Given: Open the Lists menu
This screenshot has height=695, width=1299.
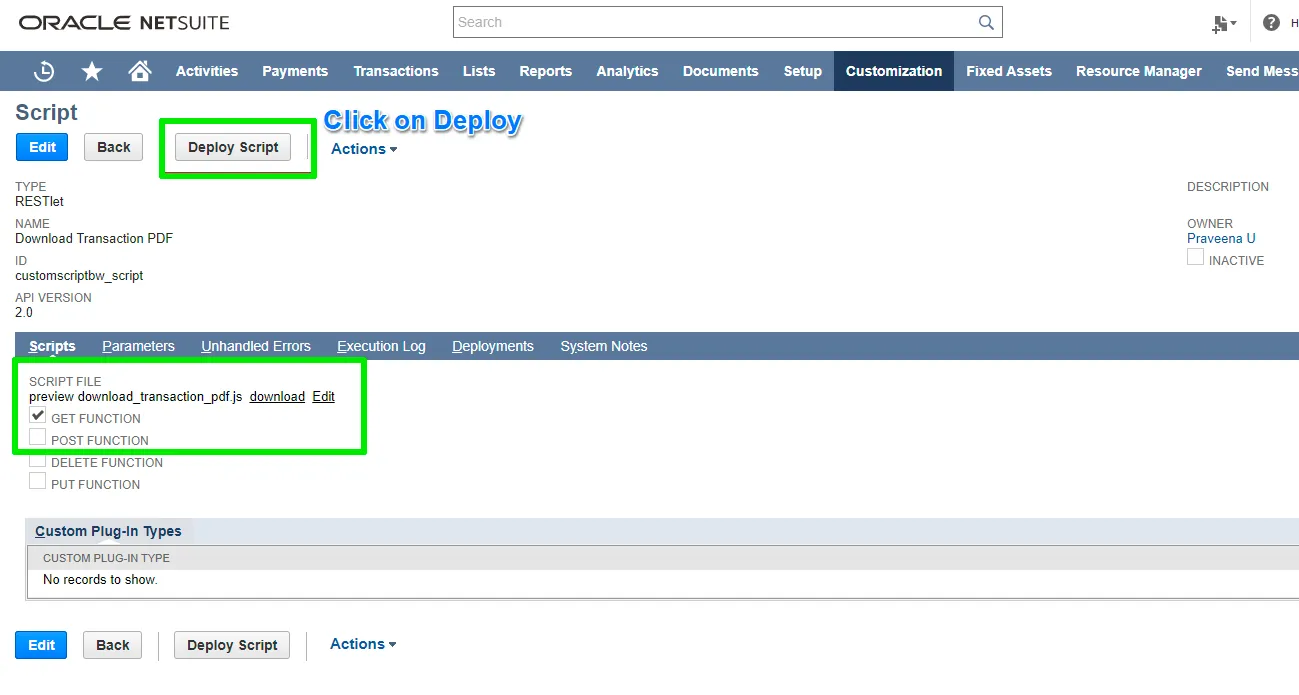Looking at the screenshot, I should coord(479,71).
